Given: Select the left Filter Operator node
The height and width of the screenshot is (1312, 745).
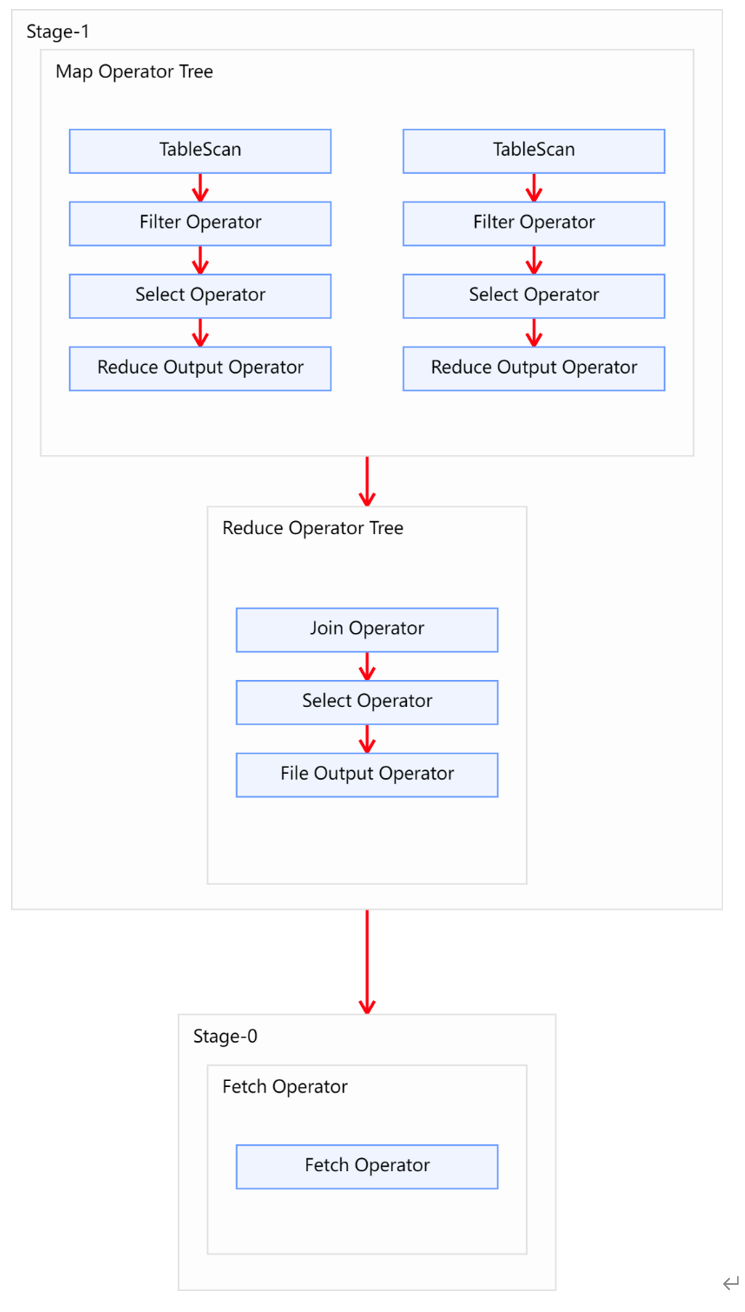Looking at the screenshot, I should click(x=200, y=223).
